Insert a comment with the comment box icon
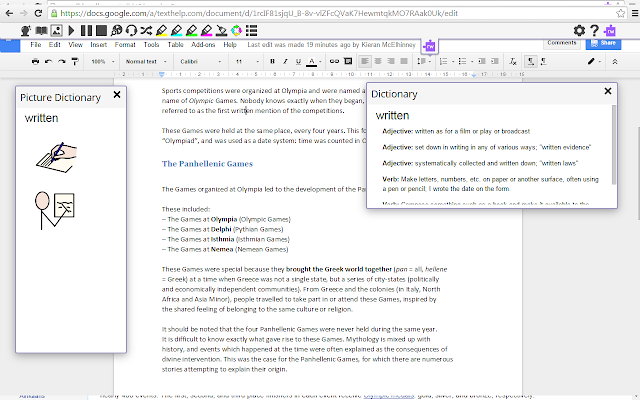 [348, 62]
